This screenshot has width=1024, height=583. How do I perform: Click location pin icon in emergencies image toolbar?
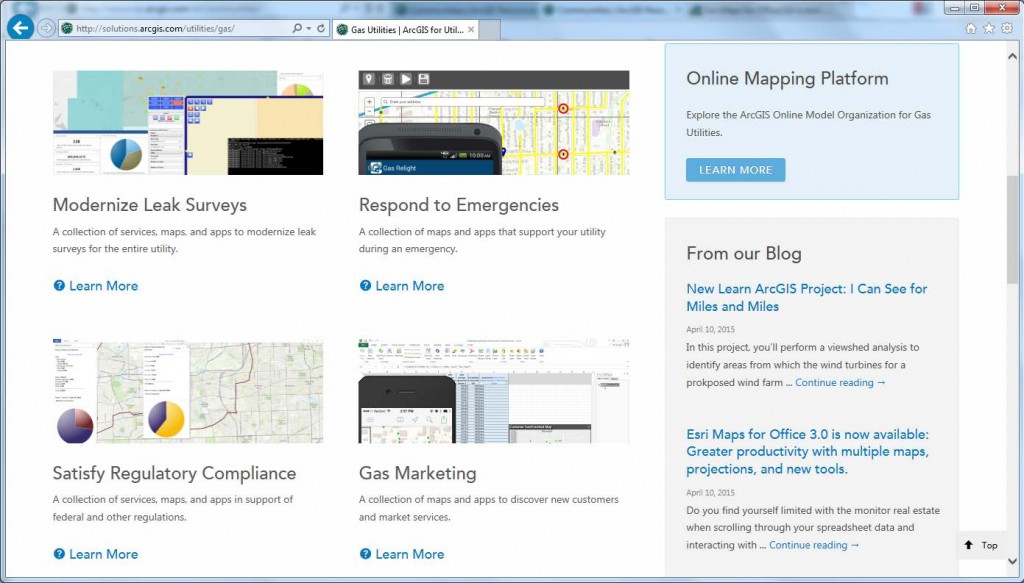click(x=369, y=79)
